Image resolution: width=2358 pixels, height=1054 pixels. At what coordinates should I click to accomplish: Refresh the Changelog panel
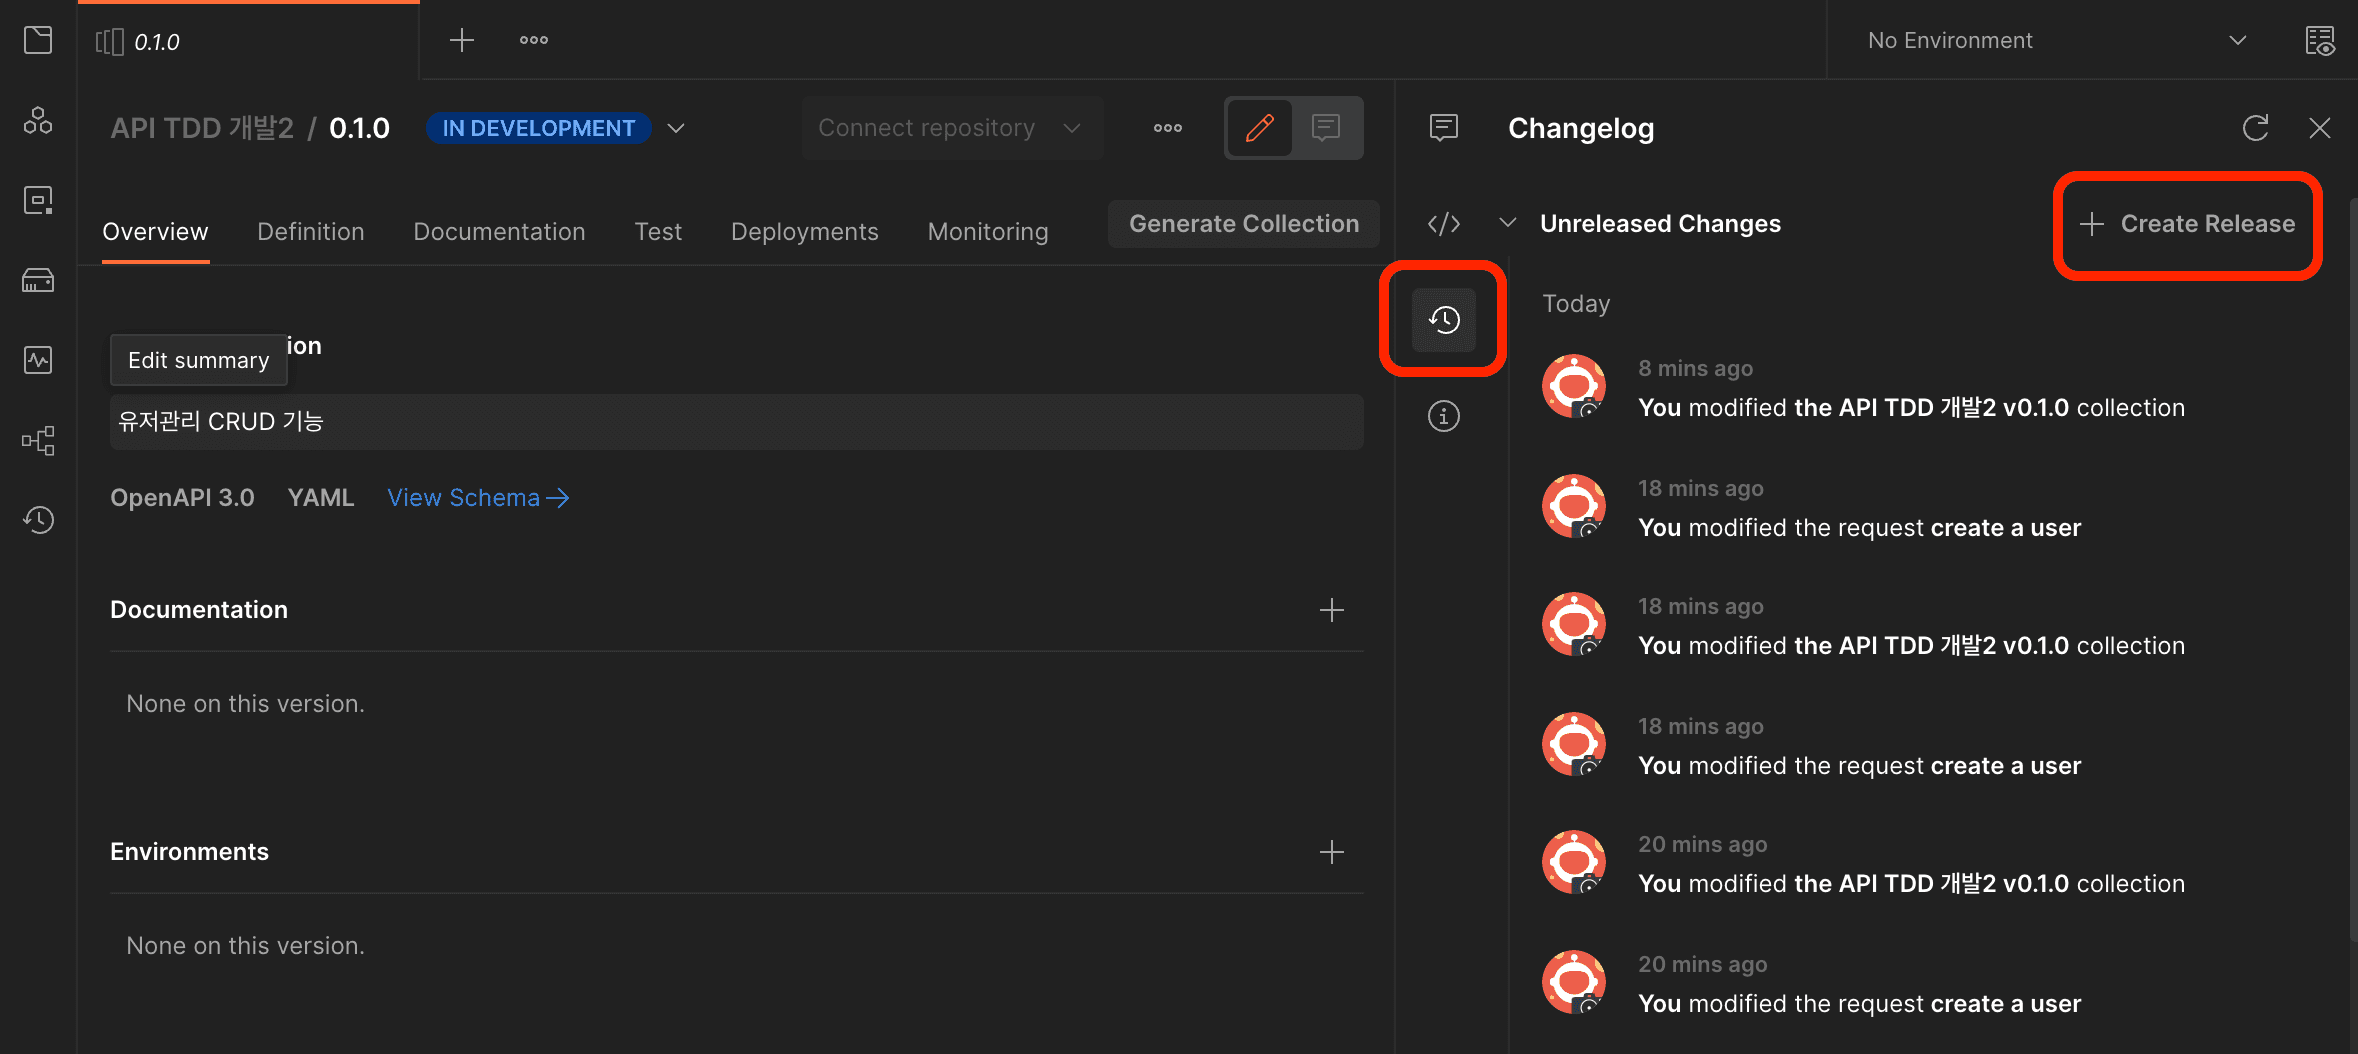pos(2255,128)
